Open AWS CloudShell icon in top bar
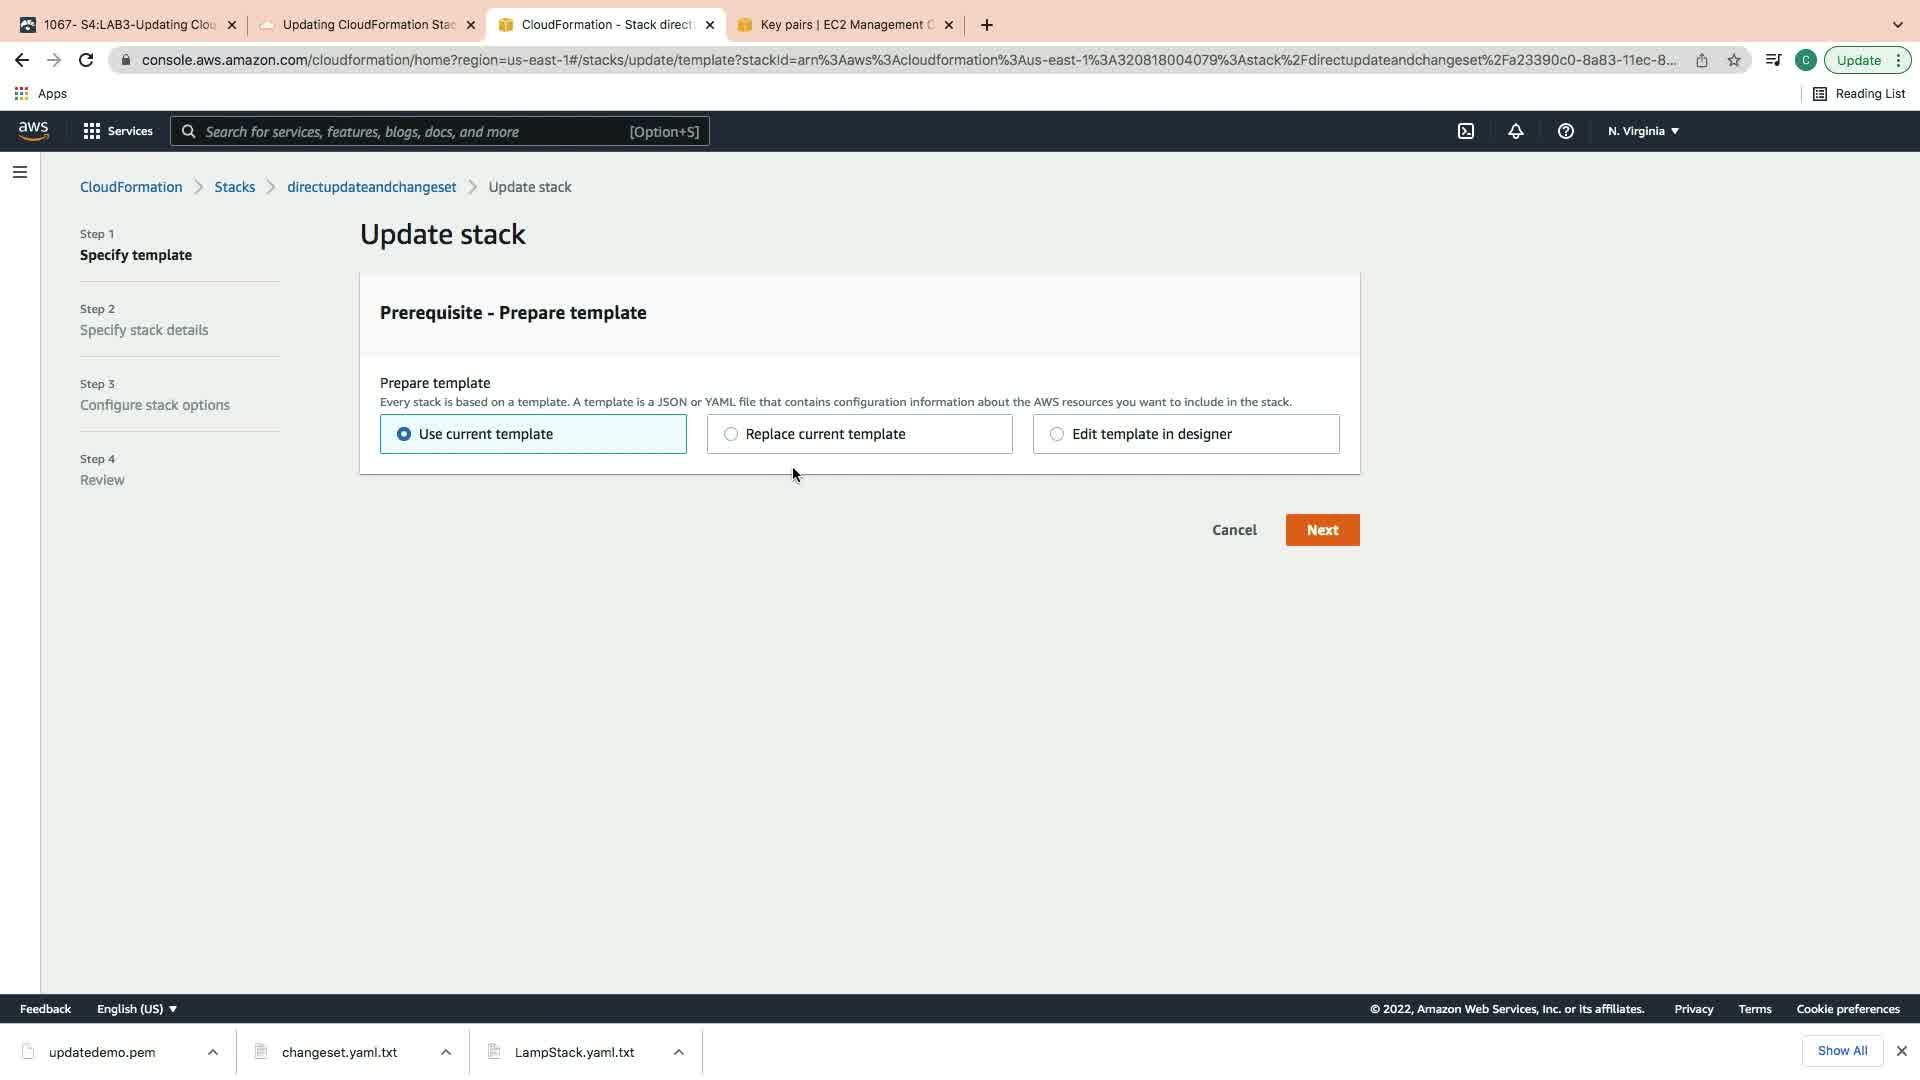1920x1080 pixels. [1466, 131]
